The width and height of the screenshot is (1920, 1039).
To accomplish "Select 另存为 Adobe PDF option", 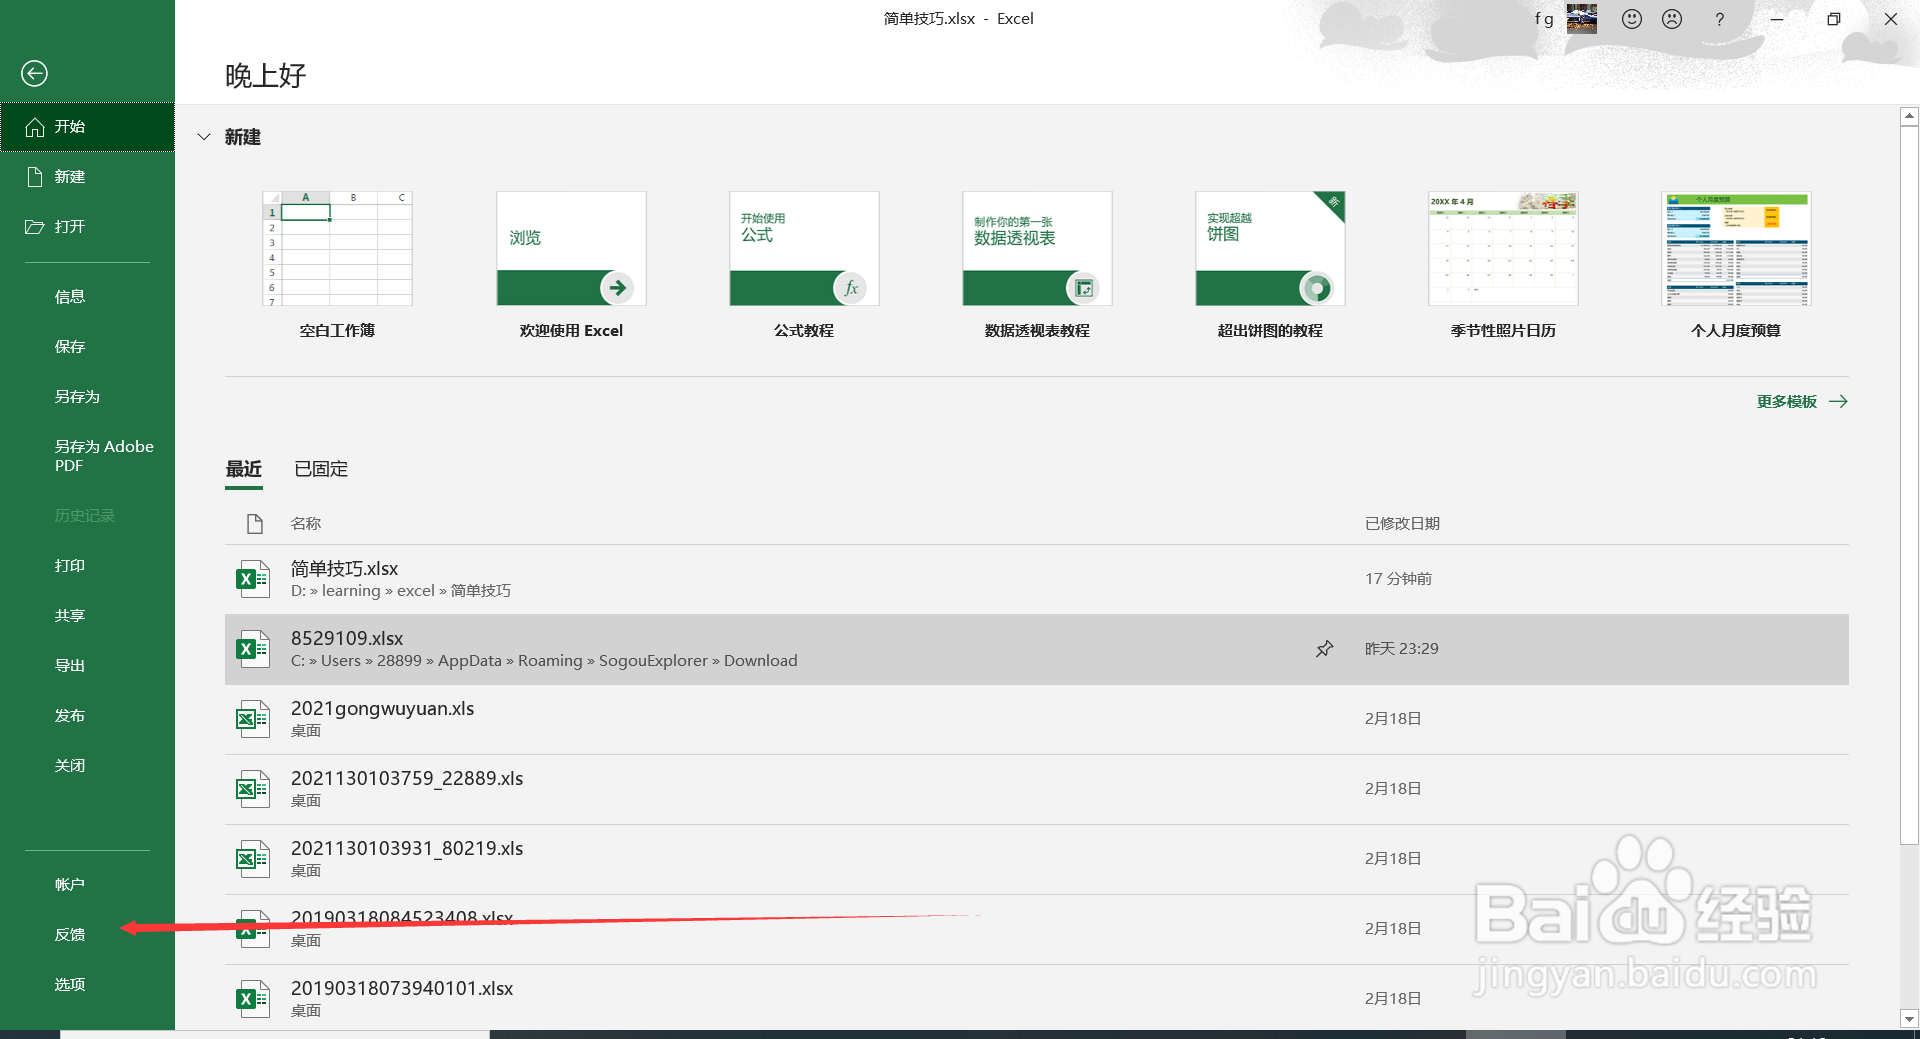I will point(88,456).
